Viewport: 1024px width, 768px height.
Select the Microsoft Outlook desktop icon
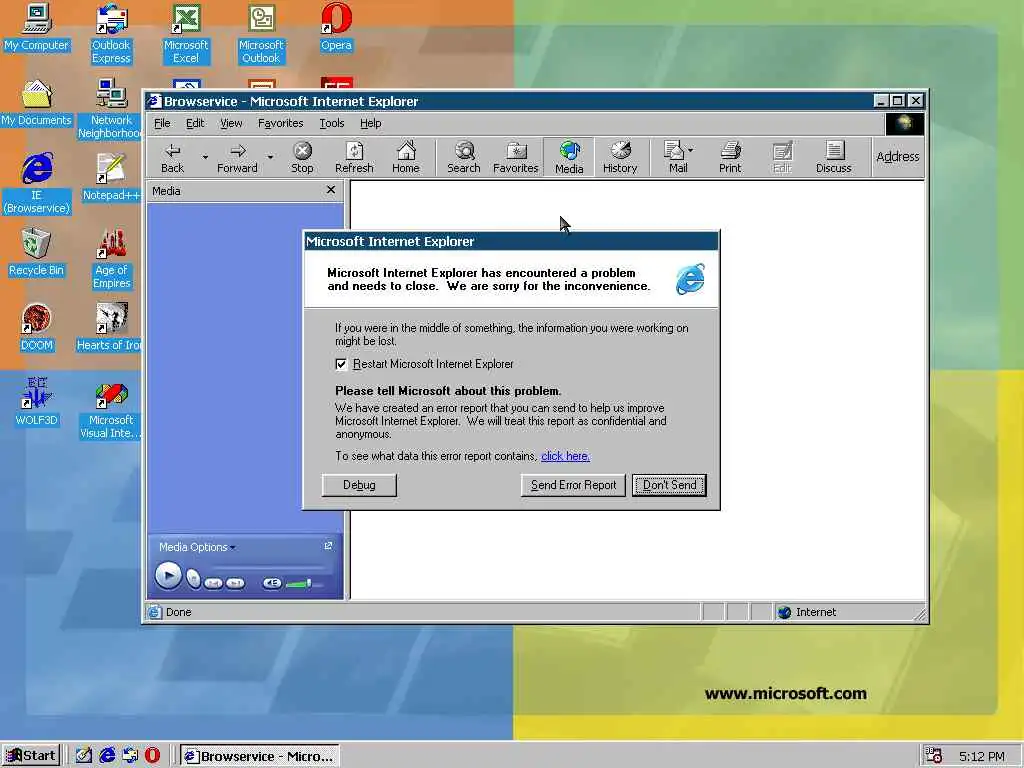click(x=261, y=34)
